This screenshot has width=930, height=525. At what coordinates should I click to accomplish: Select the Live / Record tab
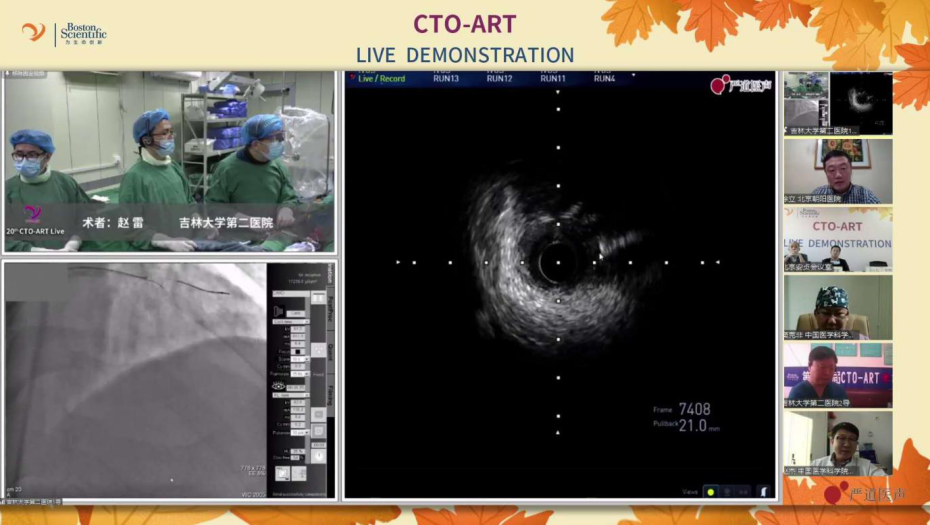pos(380,78)
